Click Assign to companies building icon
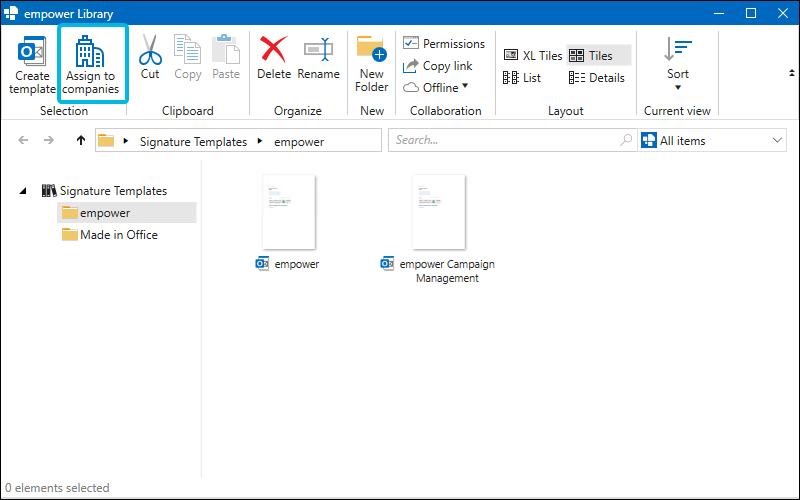 90,51
